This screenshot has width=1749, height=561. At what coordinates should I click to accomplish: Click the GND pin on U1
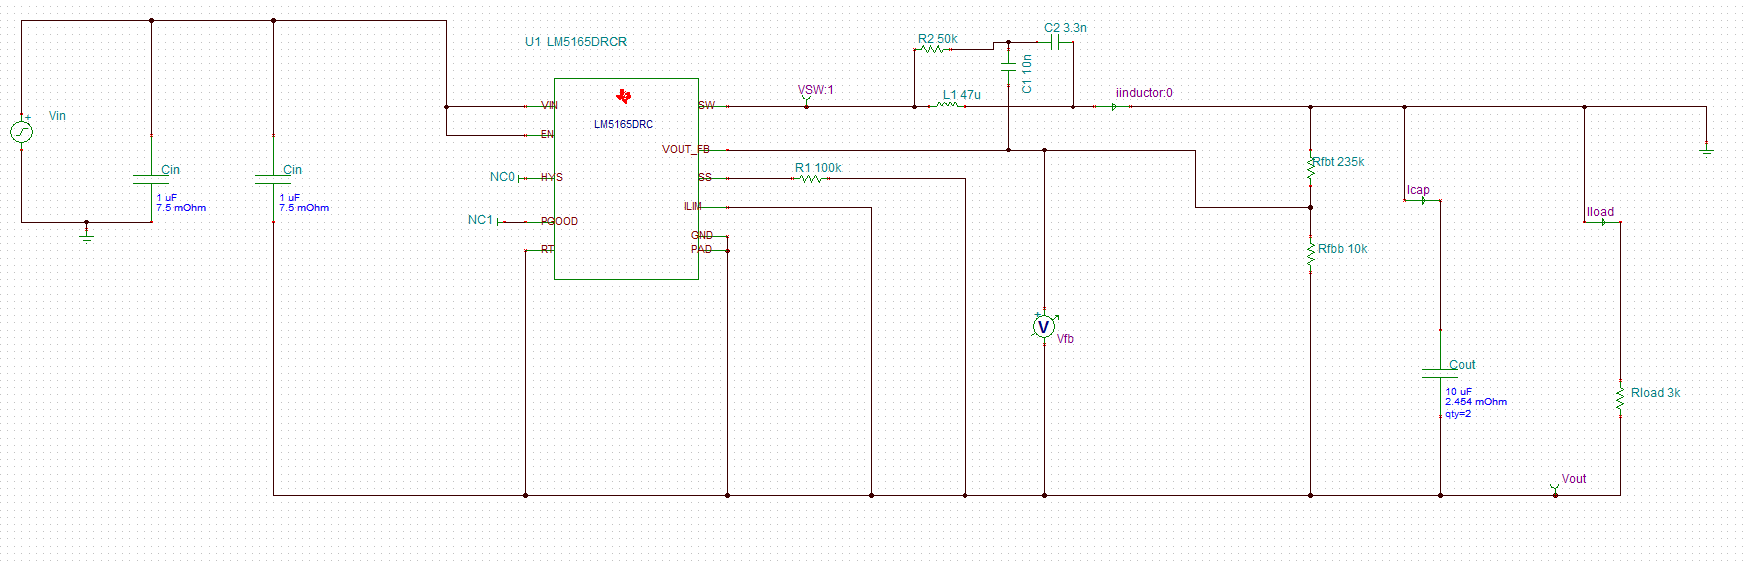pyautogui.click(x=702, y=235)
